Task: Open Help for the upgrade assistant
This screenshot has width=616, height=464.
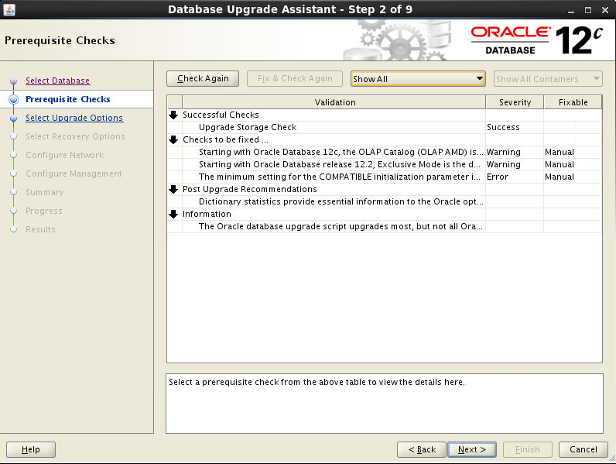Action: click(31, 450)
